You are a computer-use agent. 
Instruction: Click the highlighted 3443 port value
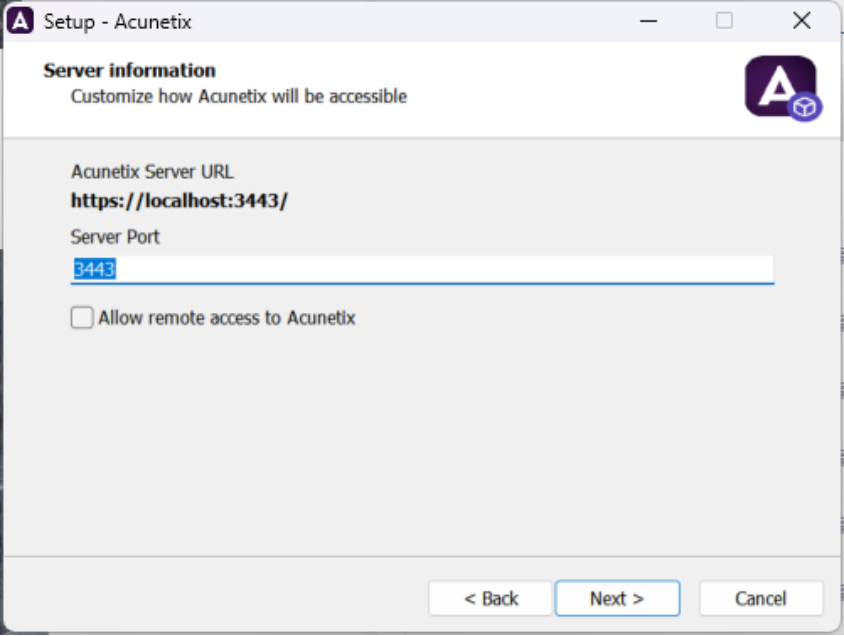tap(95, 269)
